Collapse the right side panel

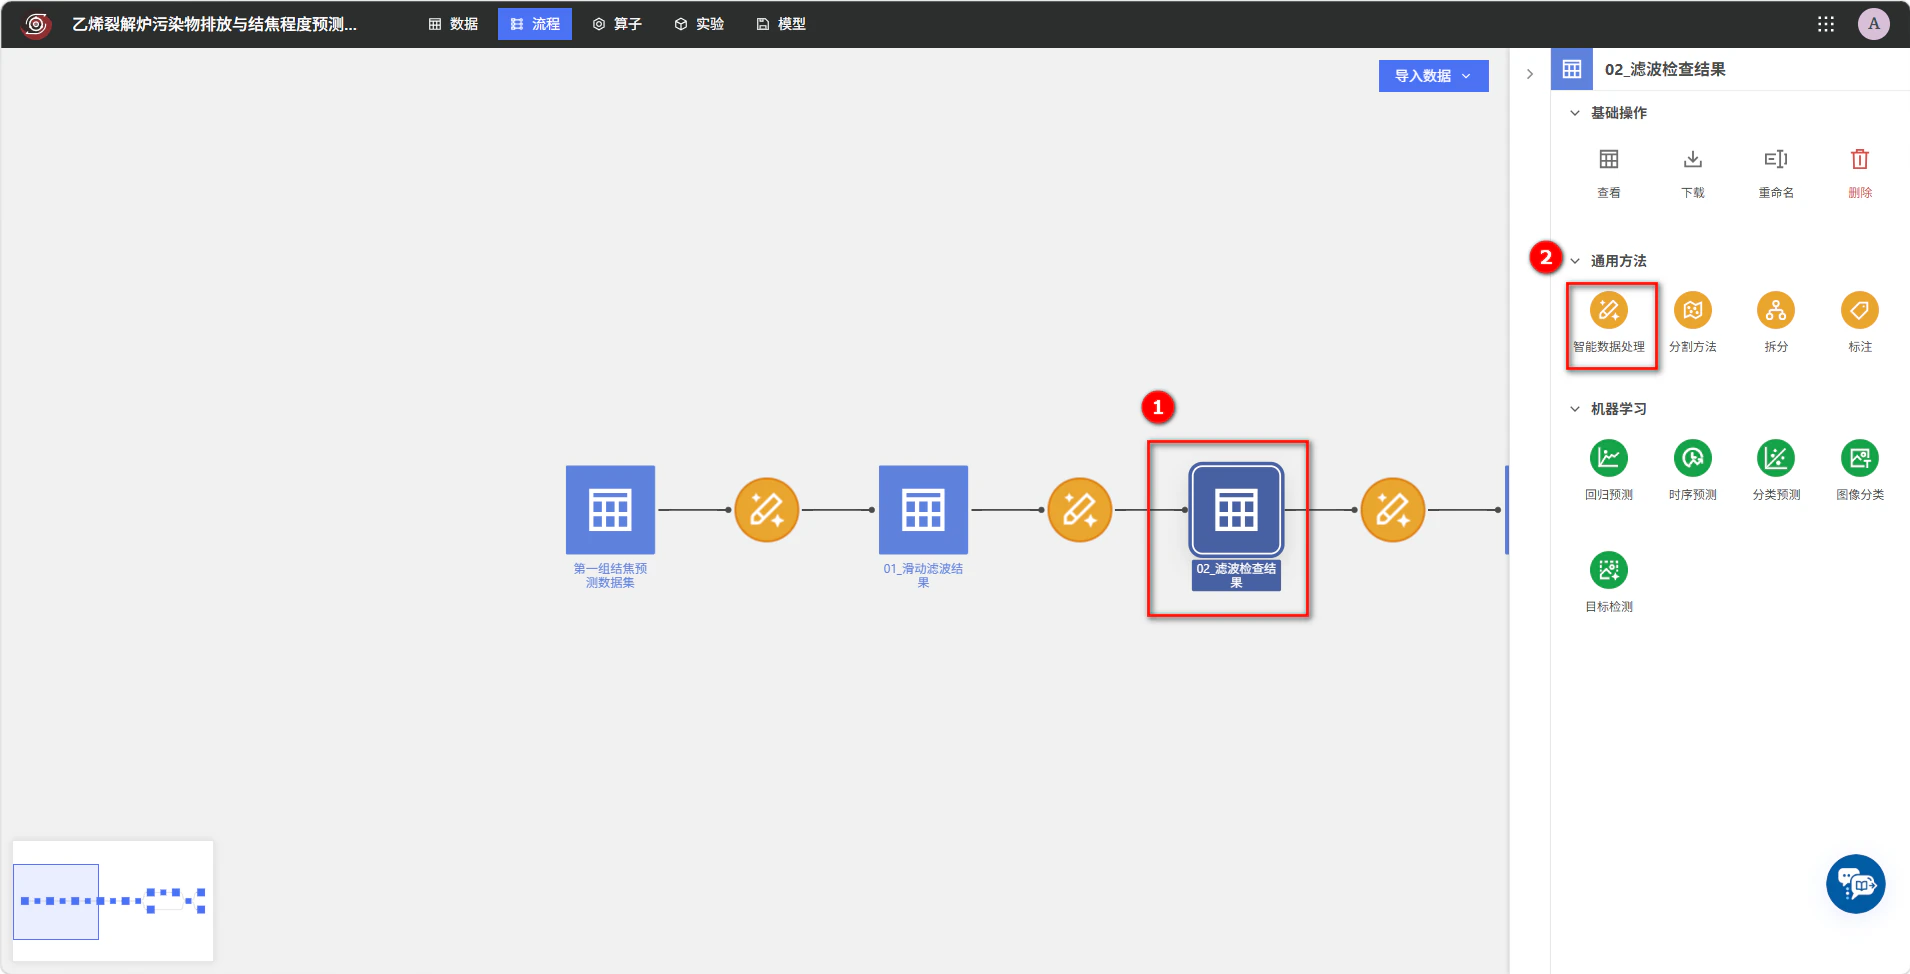tap(1530, 74)
